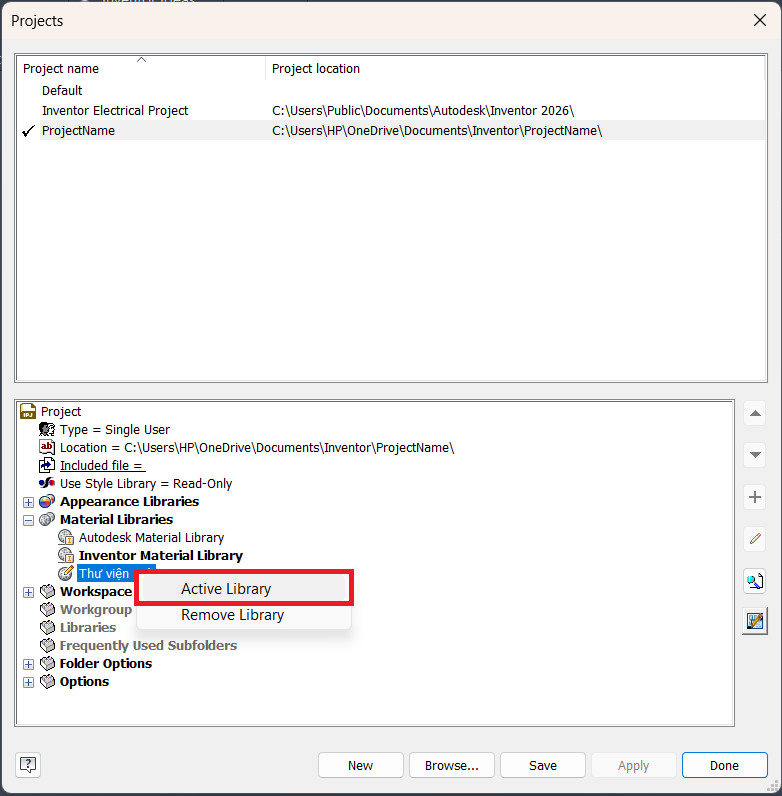The width and height of the screenshot is (782, 796).
Task: Click the pencil Edit icon
Action: [755, 539]
